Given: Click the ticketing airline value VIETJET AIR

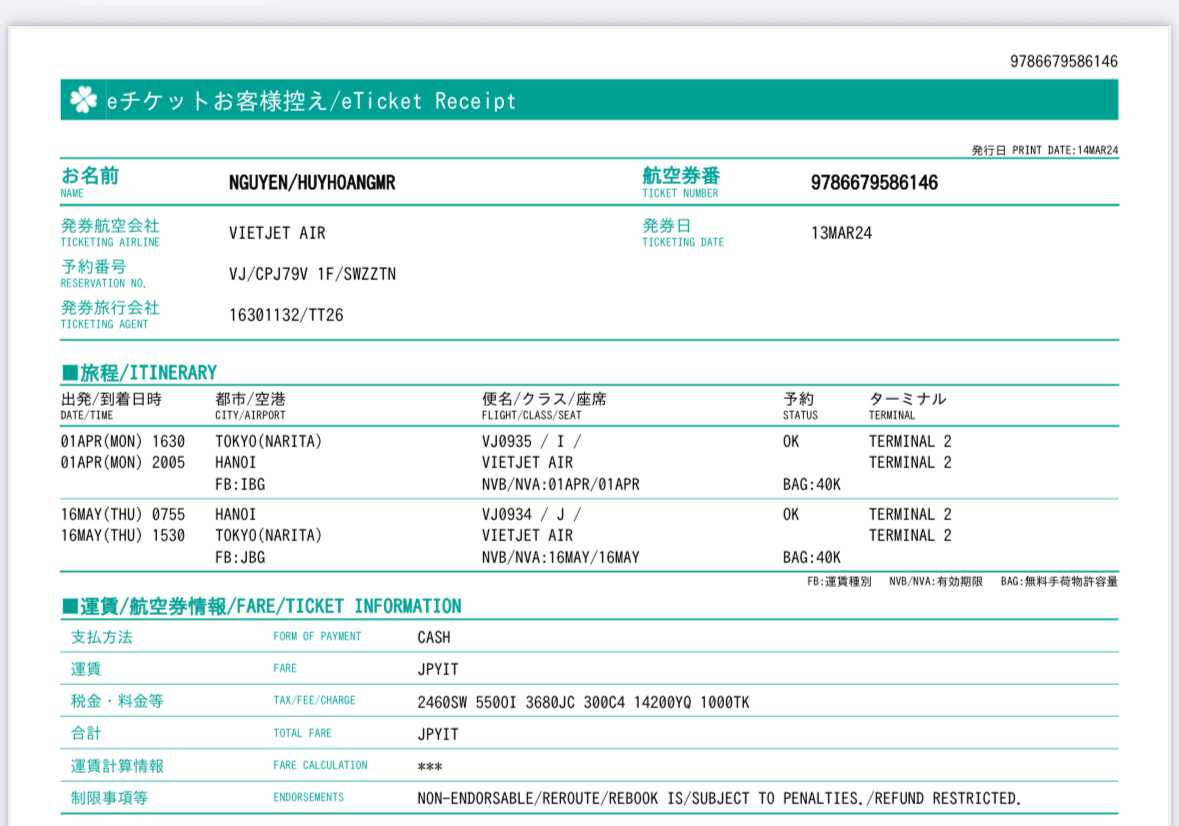Looking at the screenshot, I should pyautogui.click(x=277, y=233).
